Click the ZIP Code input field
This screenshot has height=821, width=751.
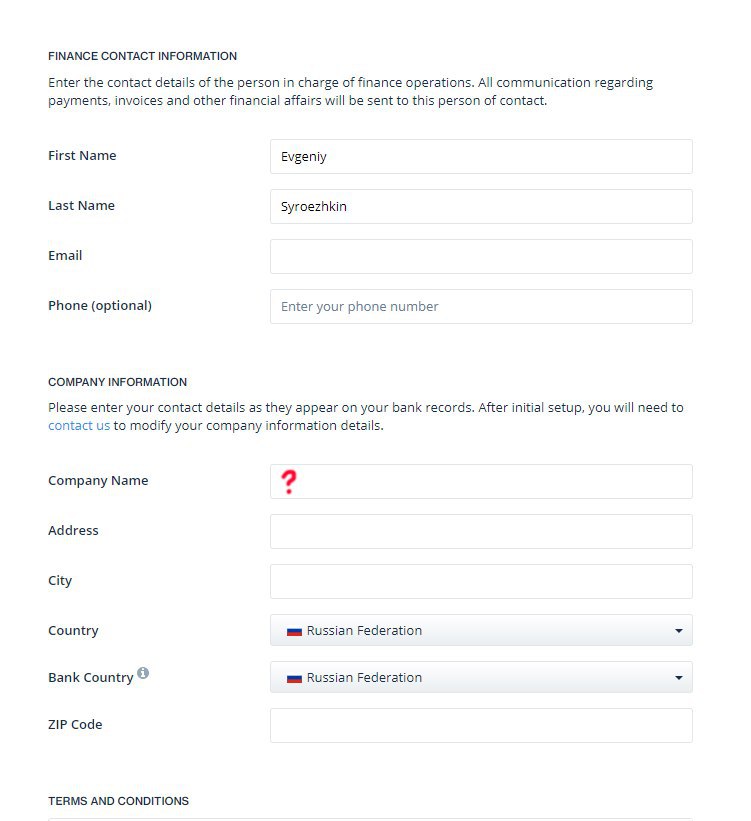click(x=480, y=725)
